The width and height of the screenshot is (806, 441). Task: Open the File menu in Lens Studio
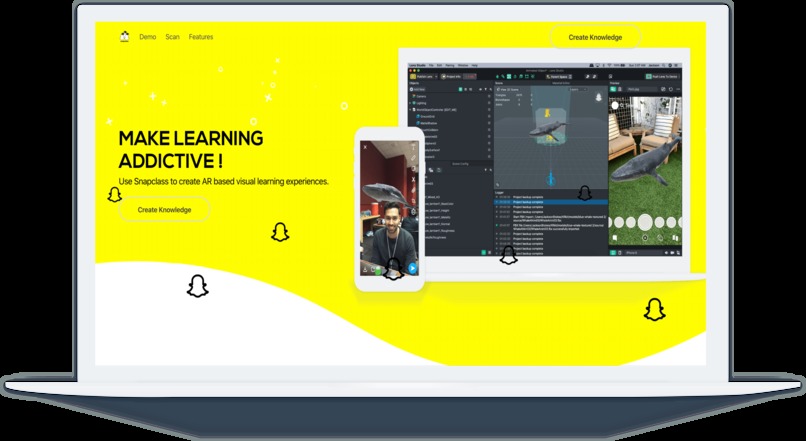tap(431, 65)
